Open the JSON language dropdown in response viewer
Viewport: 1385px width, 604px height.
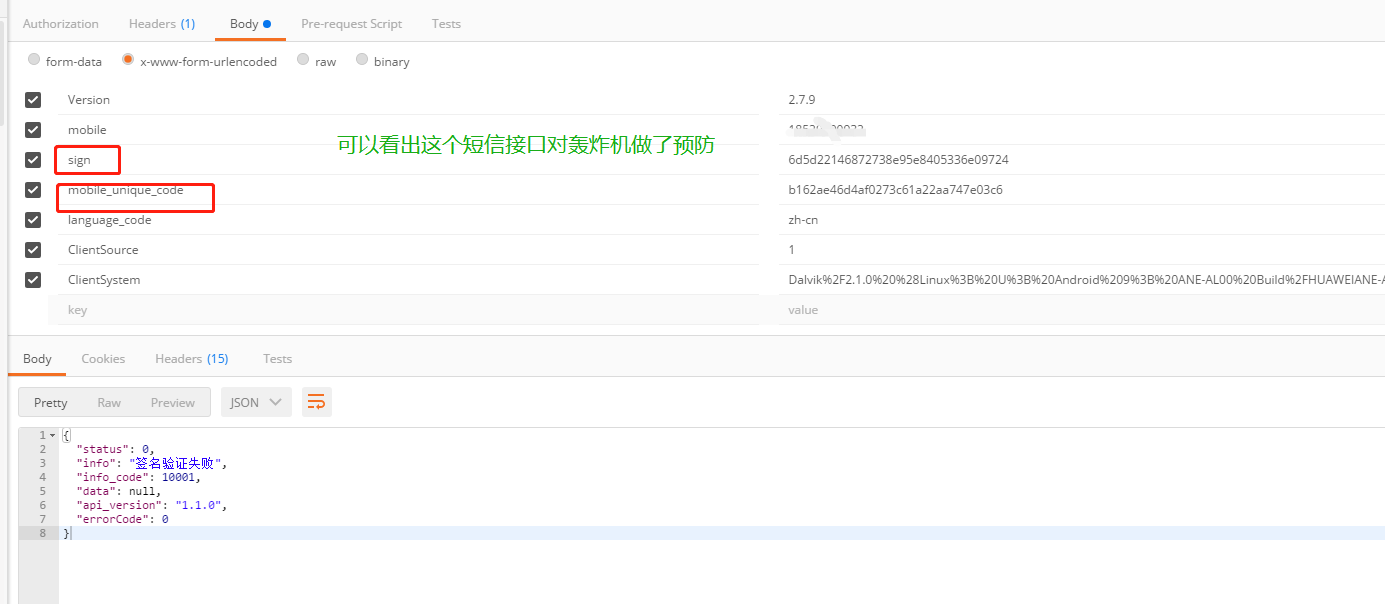click(x=255, y=401)
